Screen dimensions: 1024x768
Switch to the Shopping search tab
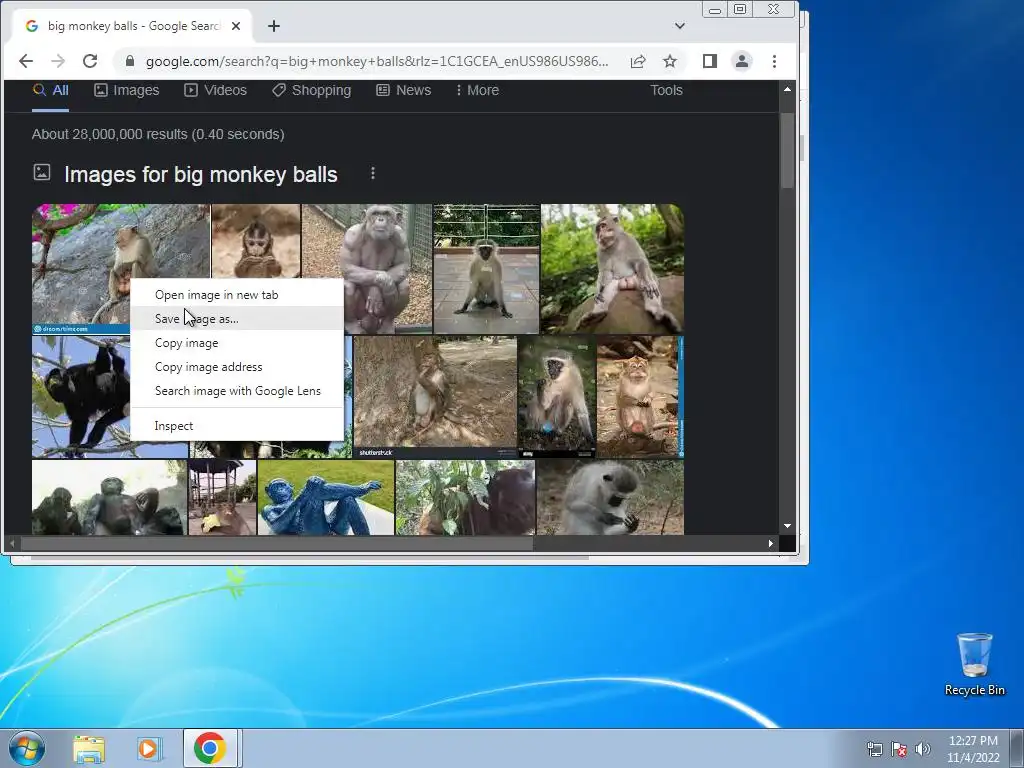(x=312, y=90)
